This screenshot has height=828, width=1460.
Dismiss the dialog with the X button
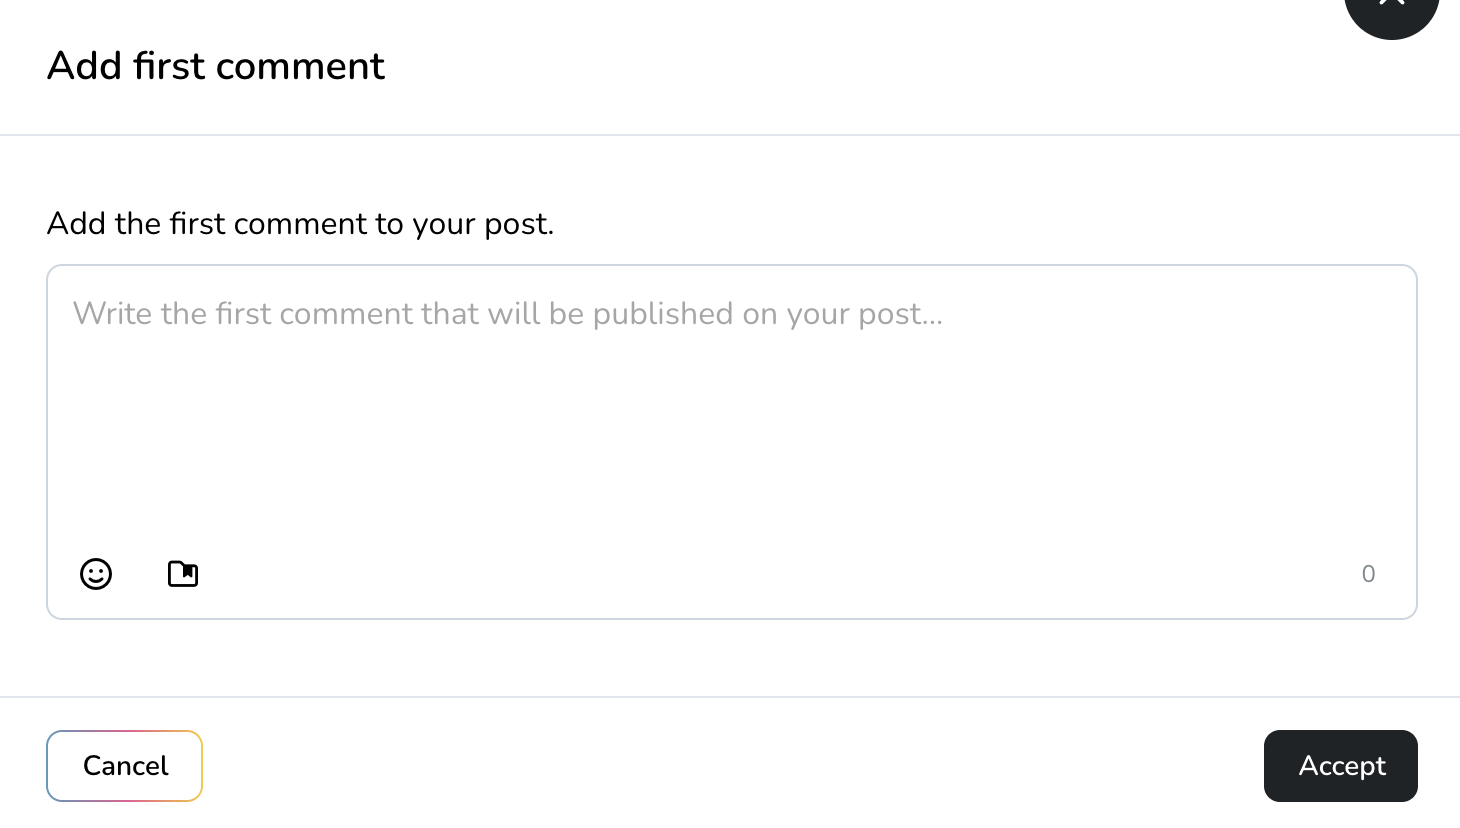click(1391, 8)
